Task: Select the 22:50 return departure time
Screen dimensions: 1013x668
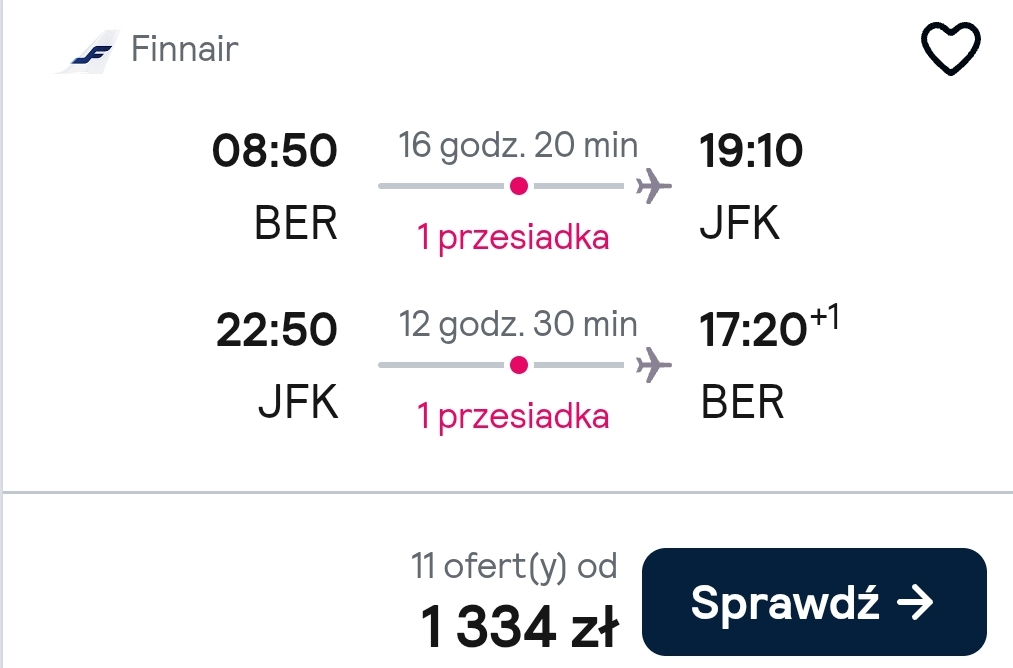Action: click(277, 329)
